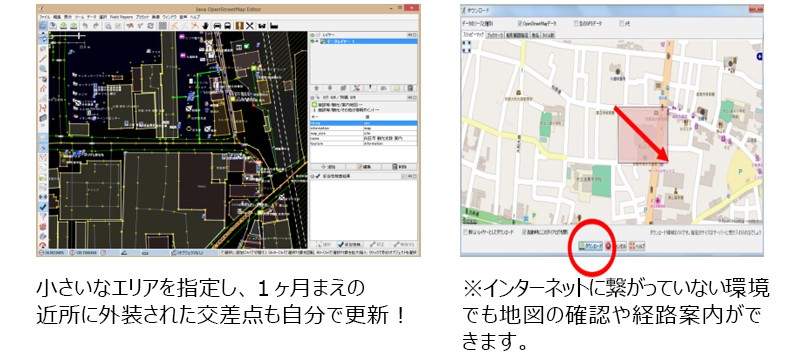Click the crossed tools icon in toolbar
The image size is (800, 360).
[x=249, y=26]
